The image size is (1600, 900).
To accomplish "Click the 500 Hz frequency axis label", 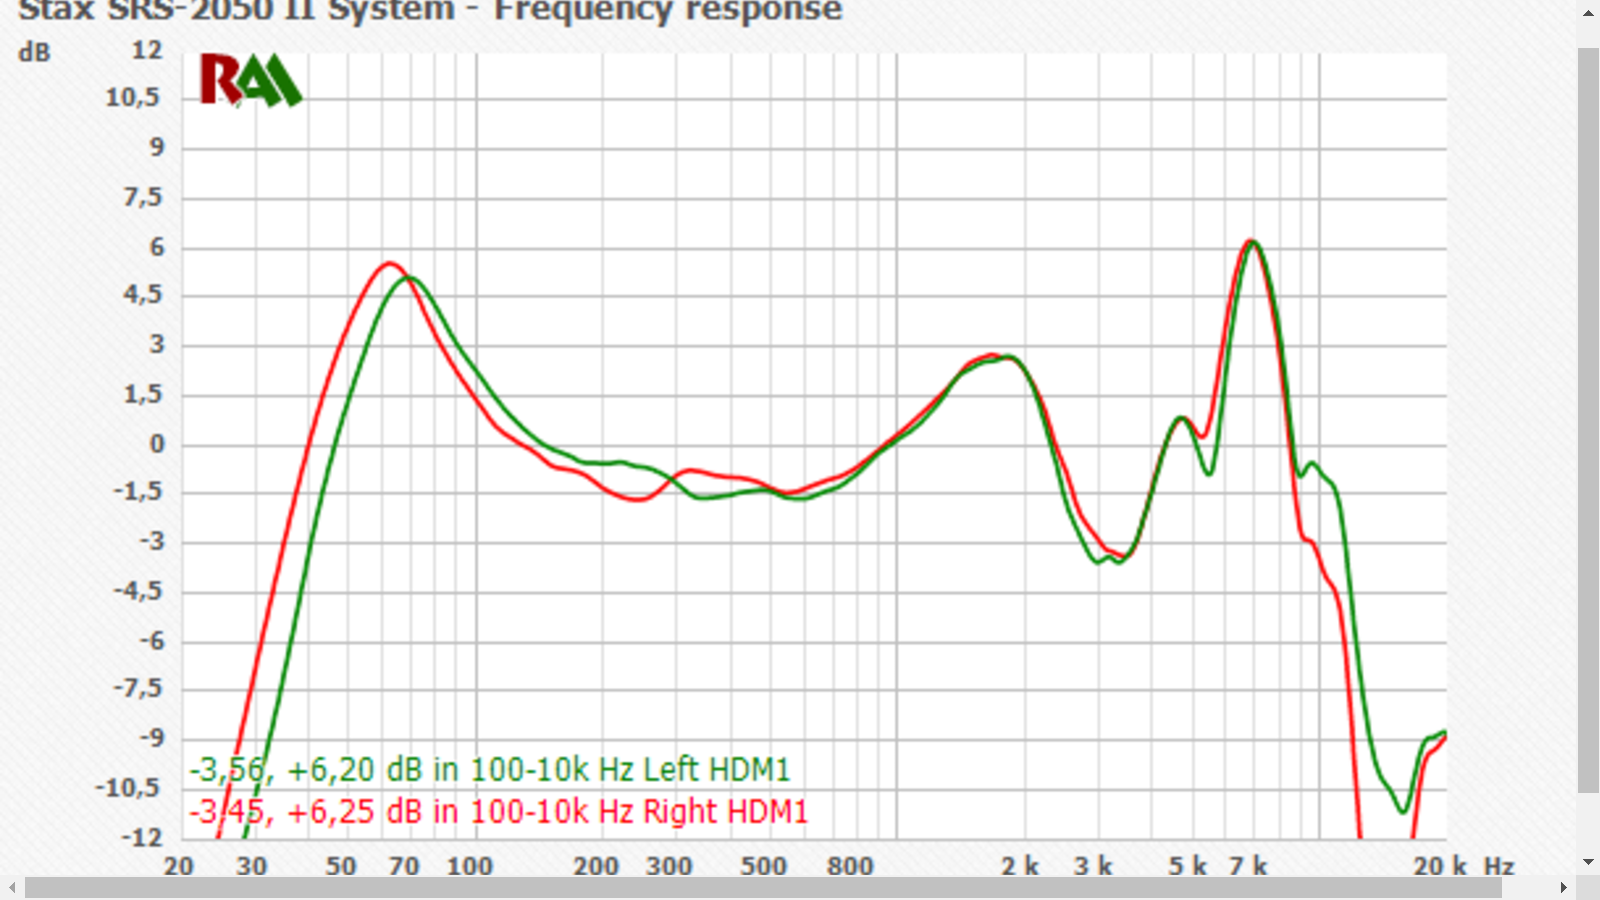I will coord(763,866).
